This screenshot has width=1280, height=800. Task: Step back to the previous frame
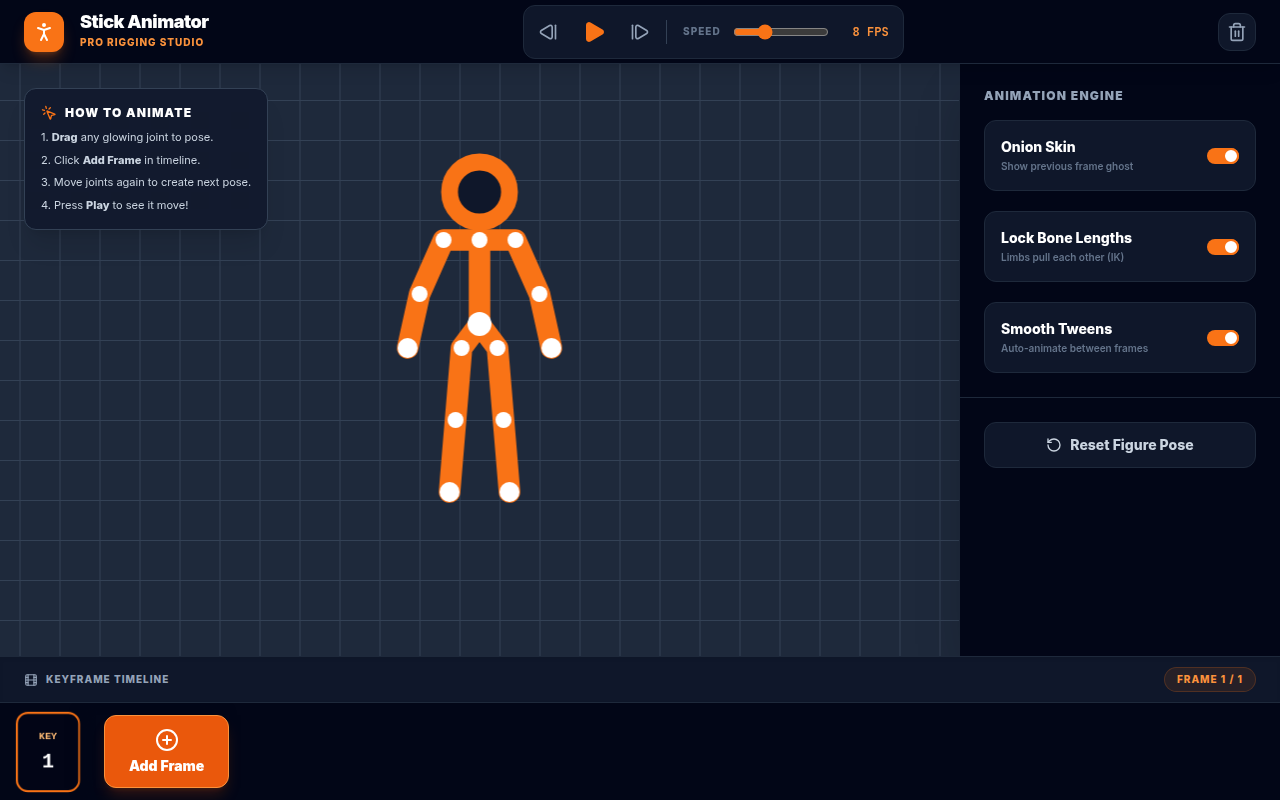pos(548,32)
